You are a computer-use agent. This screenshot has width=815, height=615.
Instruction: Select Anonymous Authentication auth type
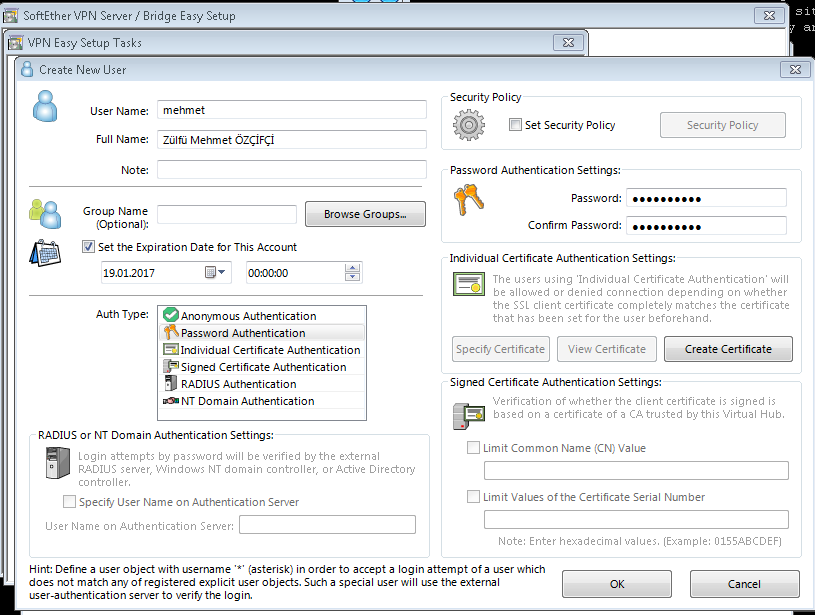point(261,316)
